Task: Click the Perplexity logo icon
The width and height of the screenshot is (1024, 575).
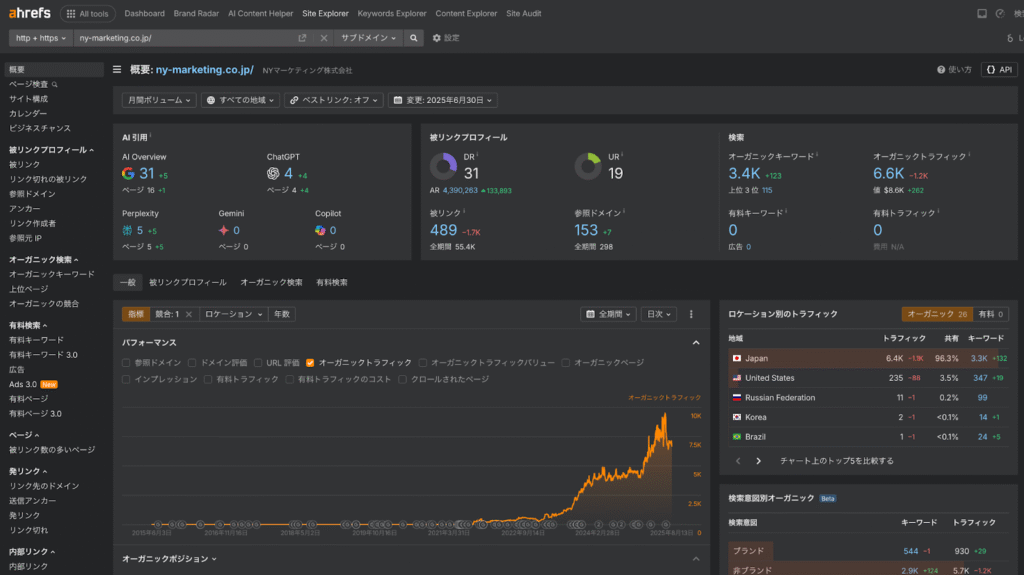Action: [x=127, y=230]
